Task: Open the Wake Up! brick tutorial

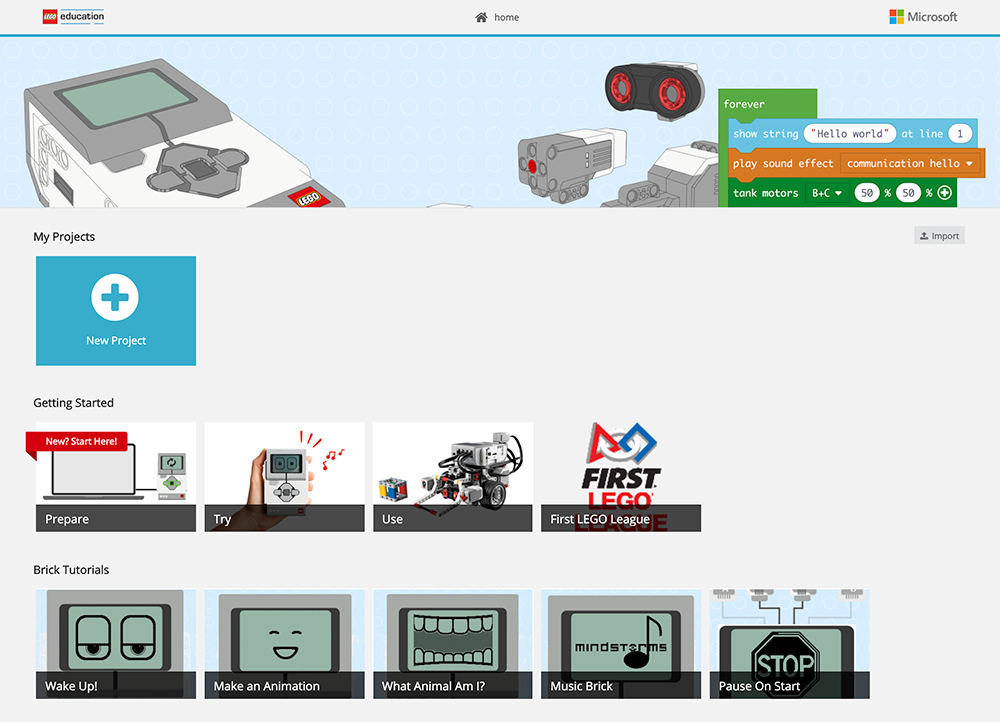Action: [x=116, y=644]
